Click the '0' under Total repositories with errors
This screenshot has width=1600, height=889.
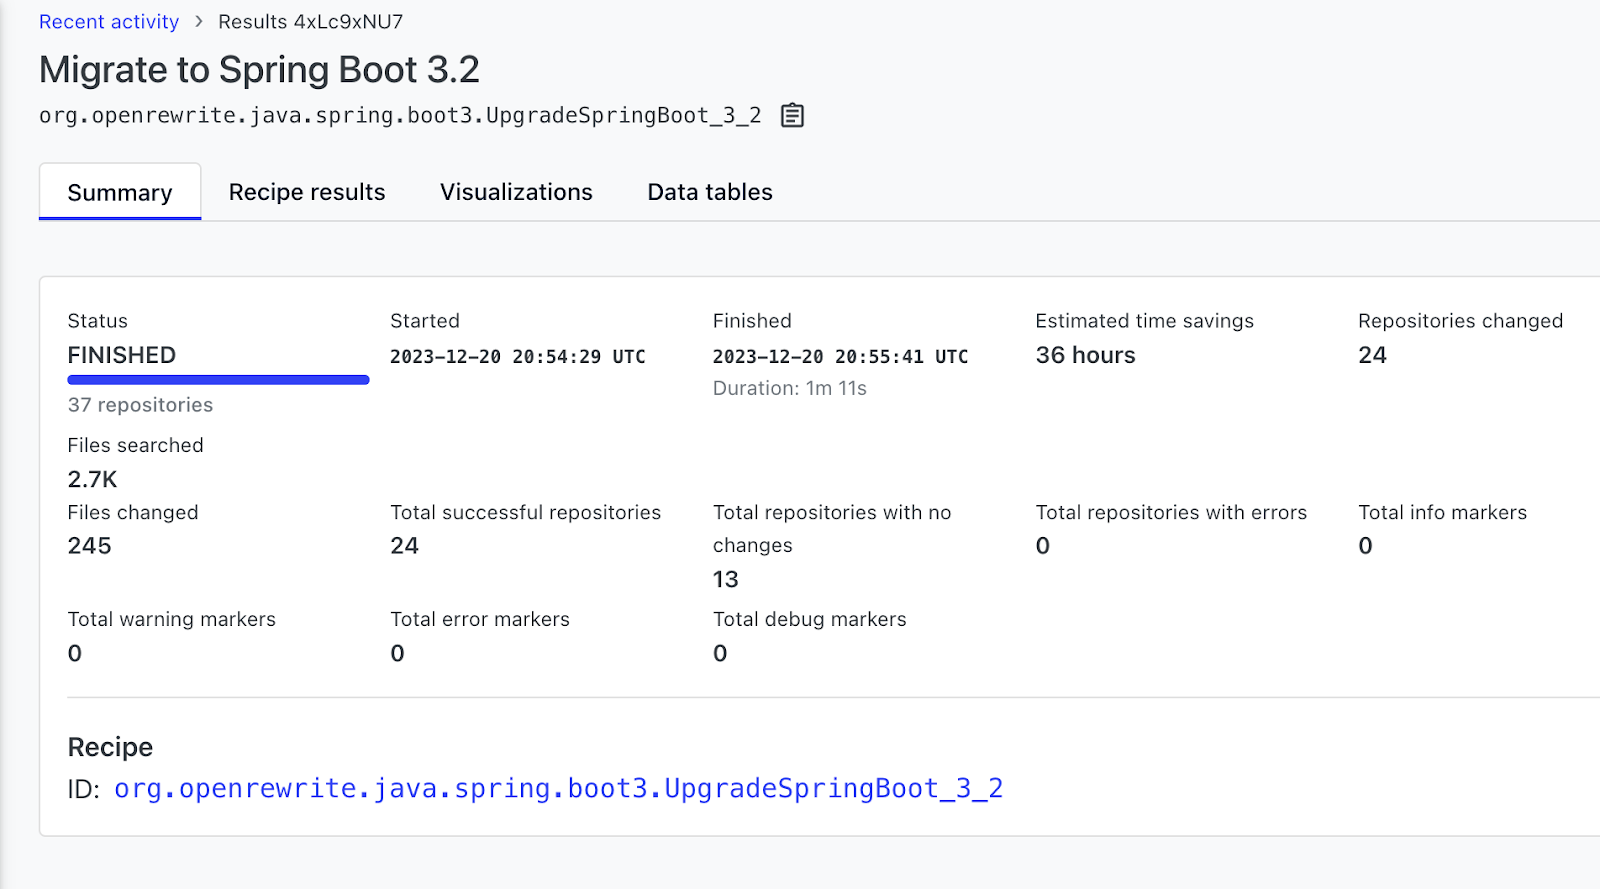coord(1043,546)
